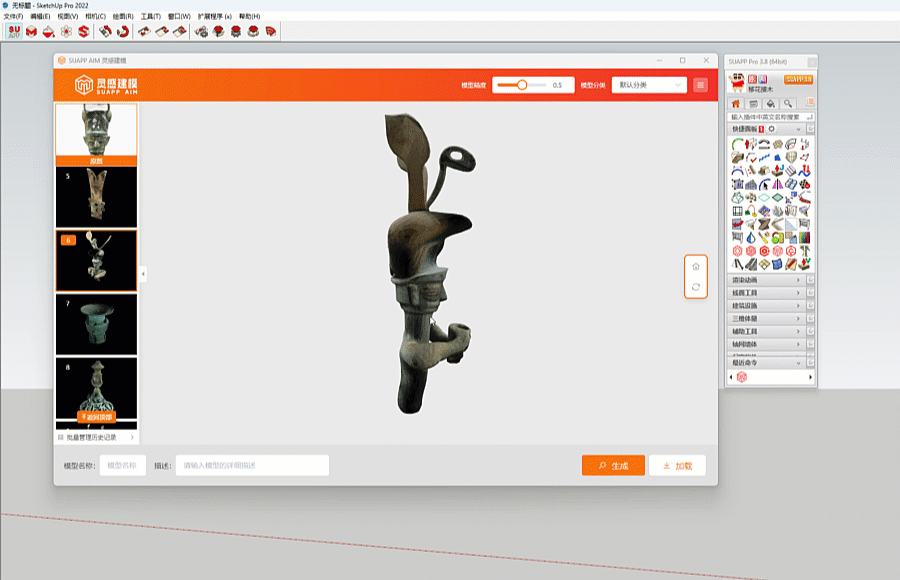This screenshot has width=900, height=580.
Task: Click the 加载 load button
Action: [x=677, y=466]
